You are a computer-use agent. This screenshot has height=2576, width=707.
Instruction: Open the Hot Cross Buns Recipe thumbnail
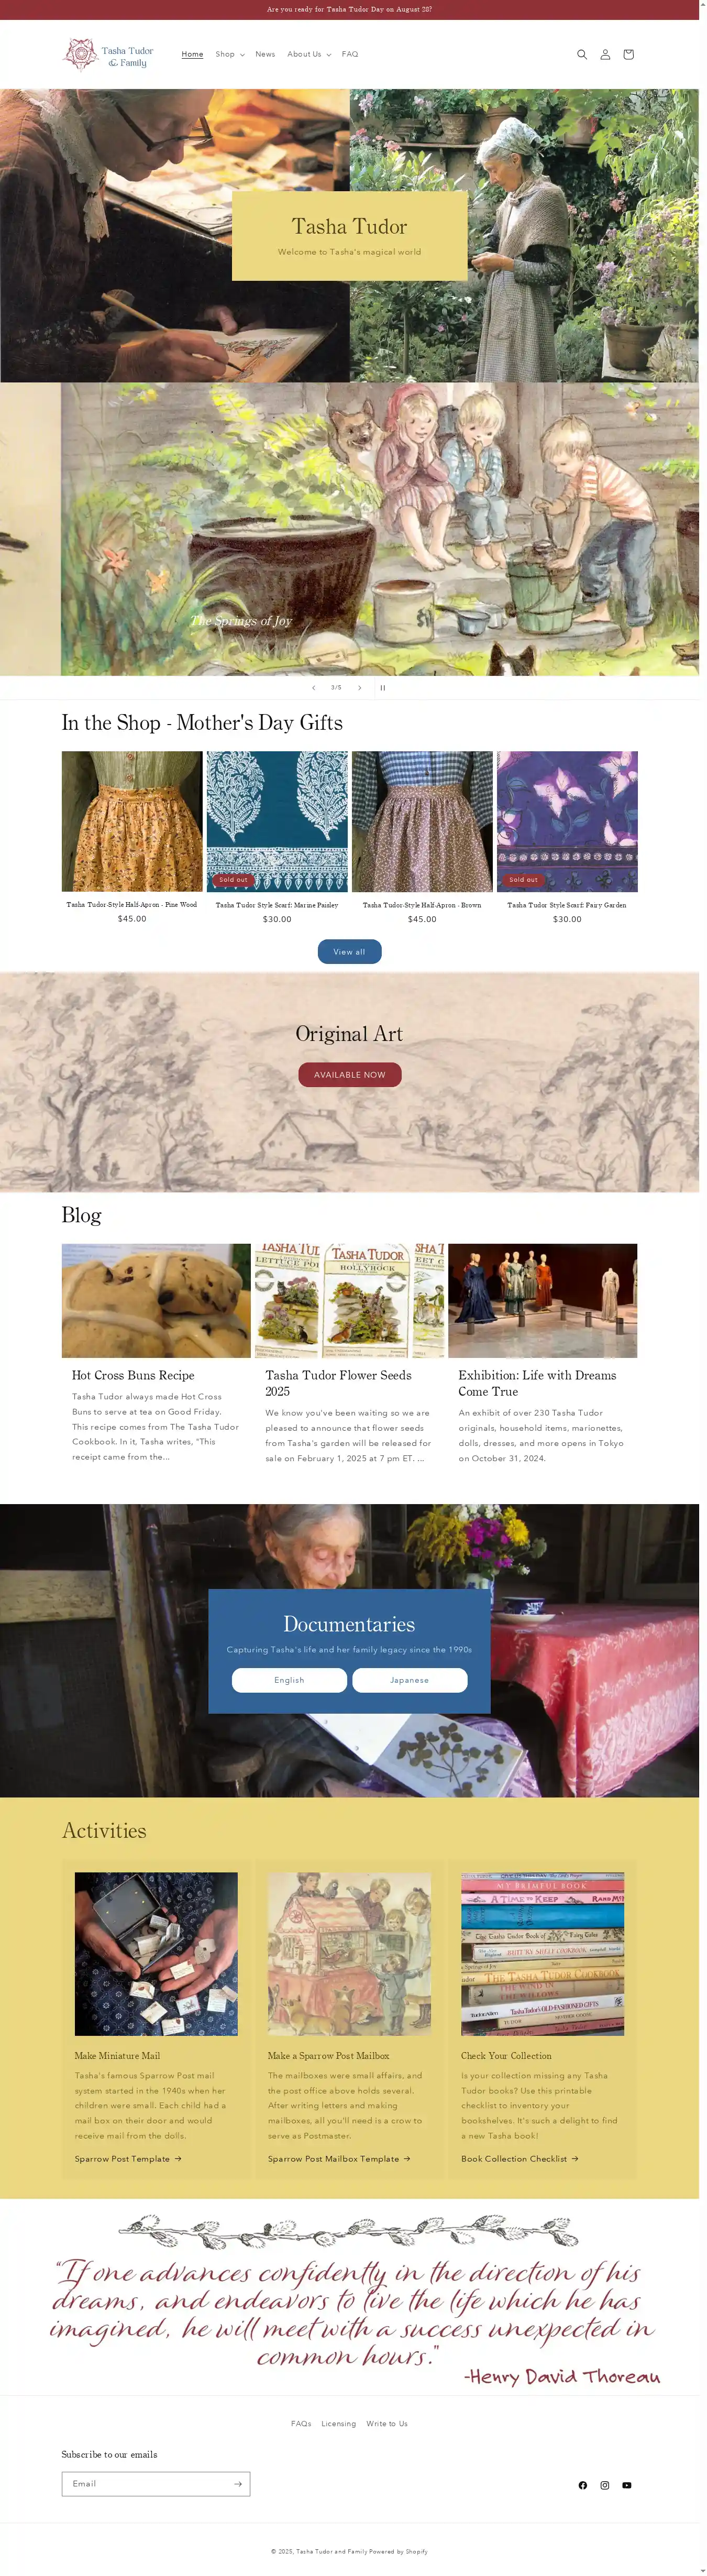[156, 1300]
